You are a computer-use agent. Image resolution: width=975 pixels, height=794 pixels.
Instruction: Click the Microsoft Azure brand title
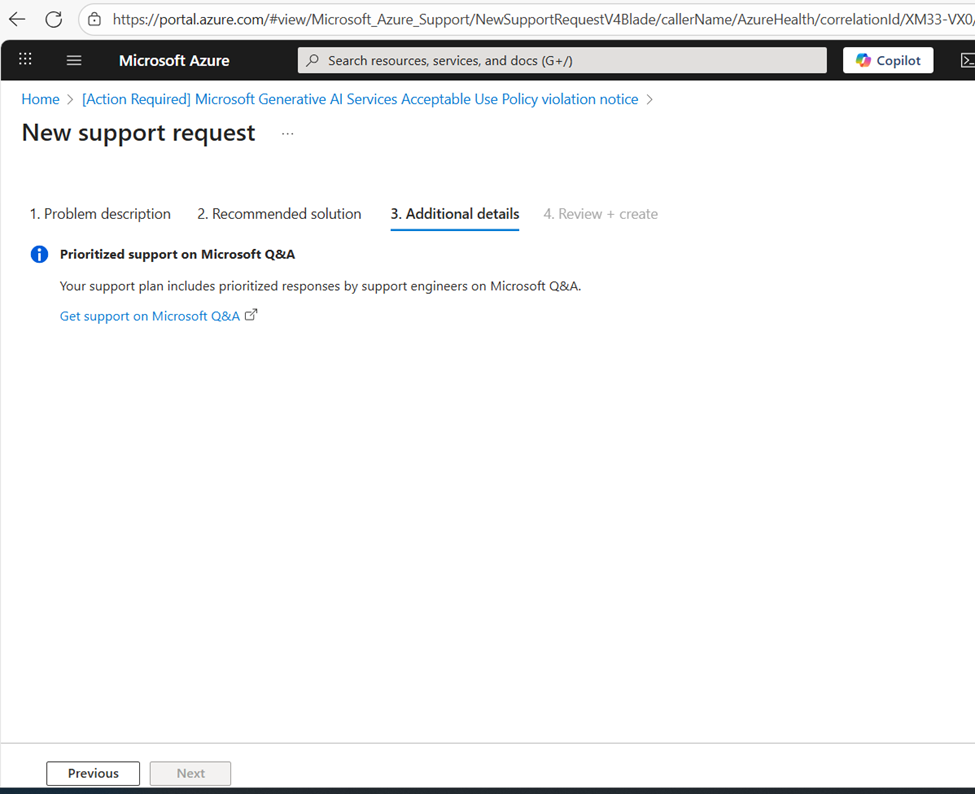click(174, 61)
